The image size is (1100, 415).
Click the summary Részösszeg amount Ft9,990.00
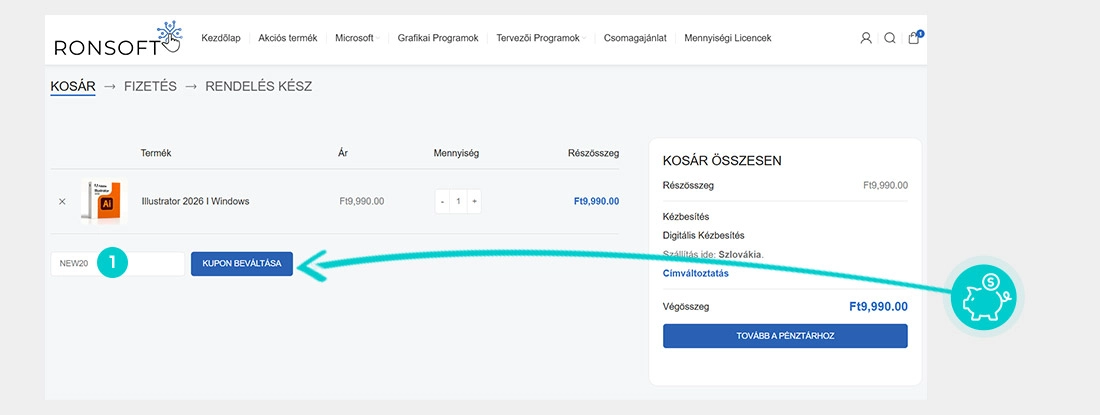tap(885, 186)
